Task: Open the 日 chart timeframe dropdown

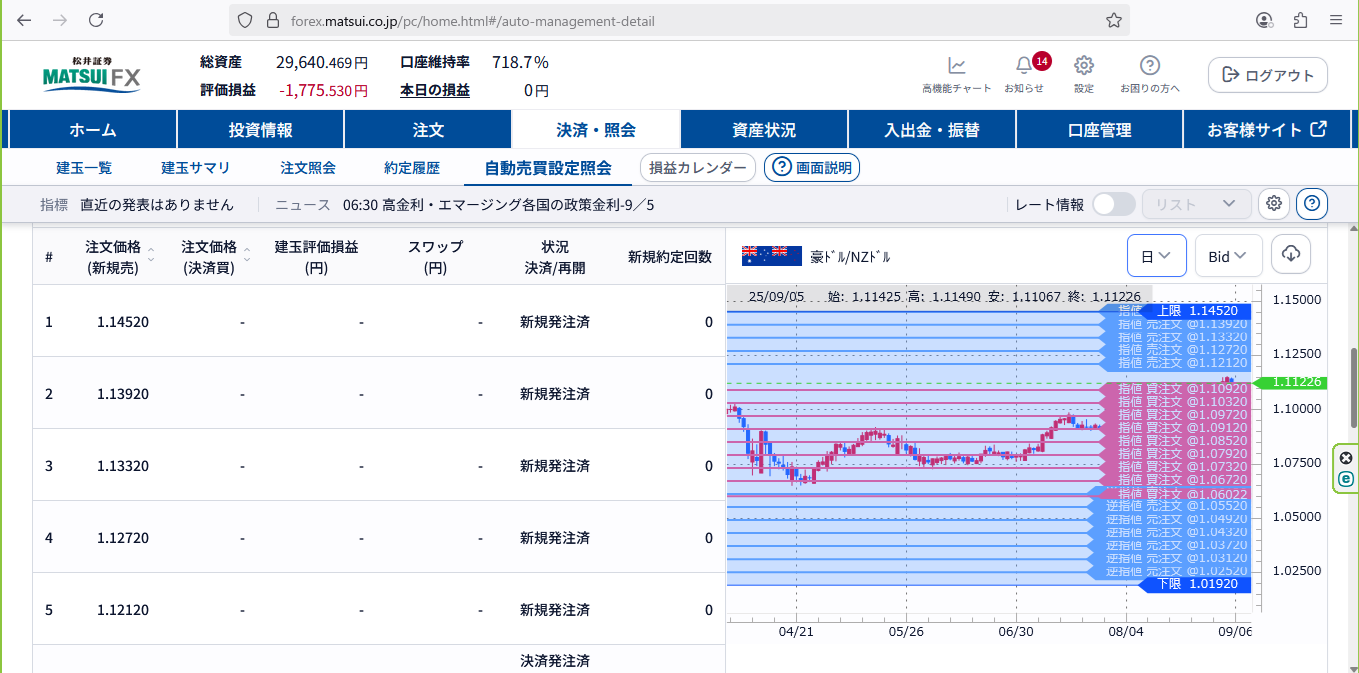Action: (x=1156, y=256)
